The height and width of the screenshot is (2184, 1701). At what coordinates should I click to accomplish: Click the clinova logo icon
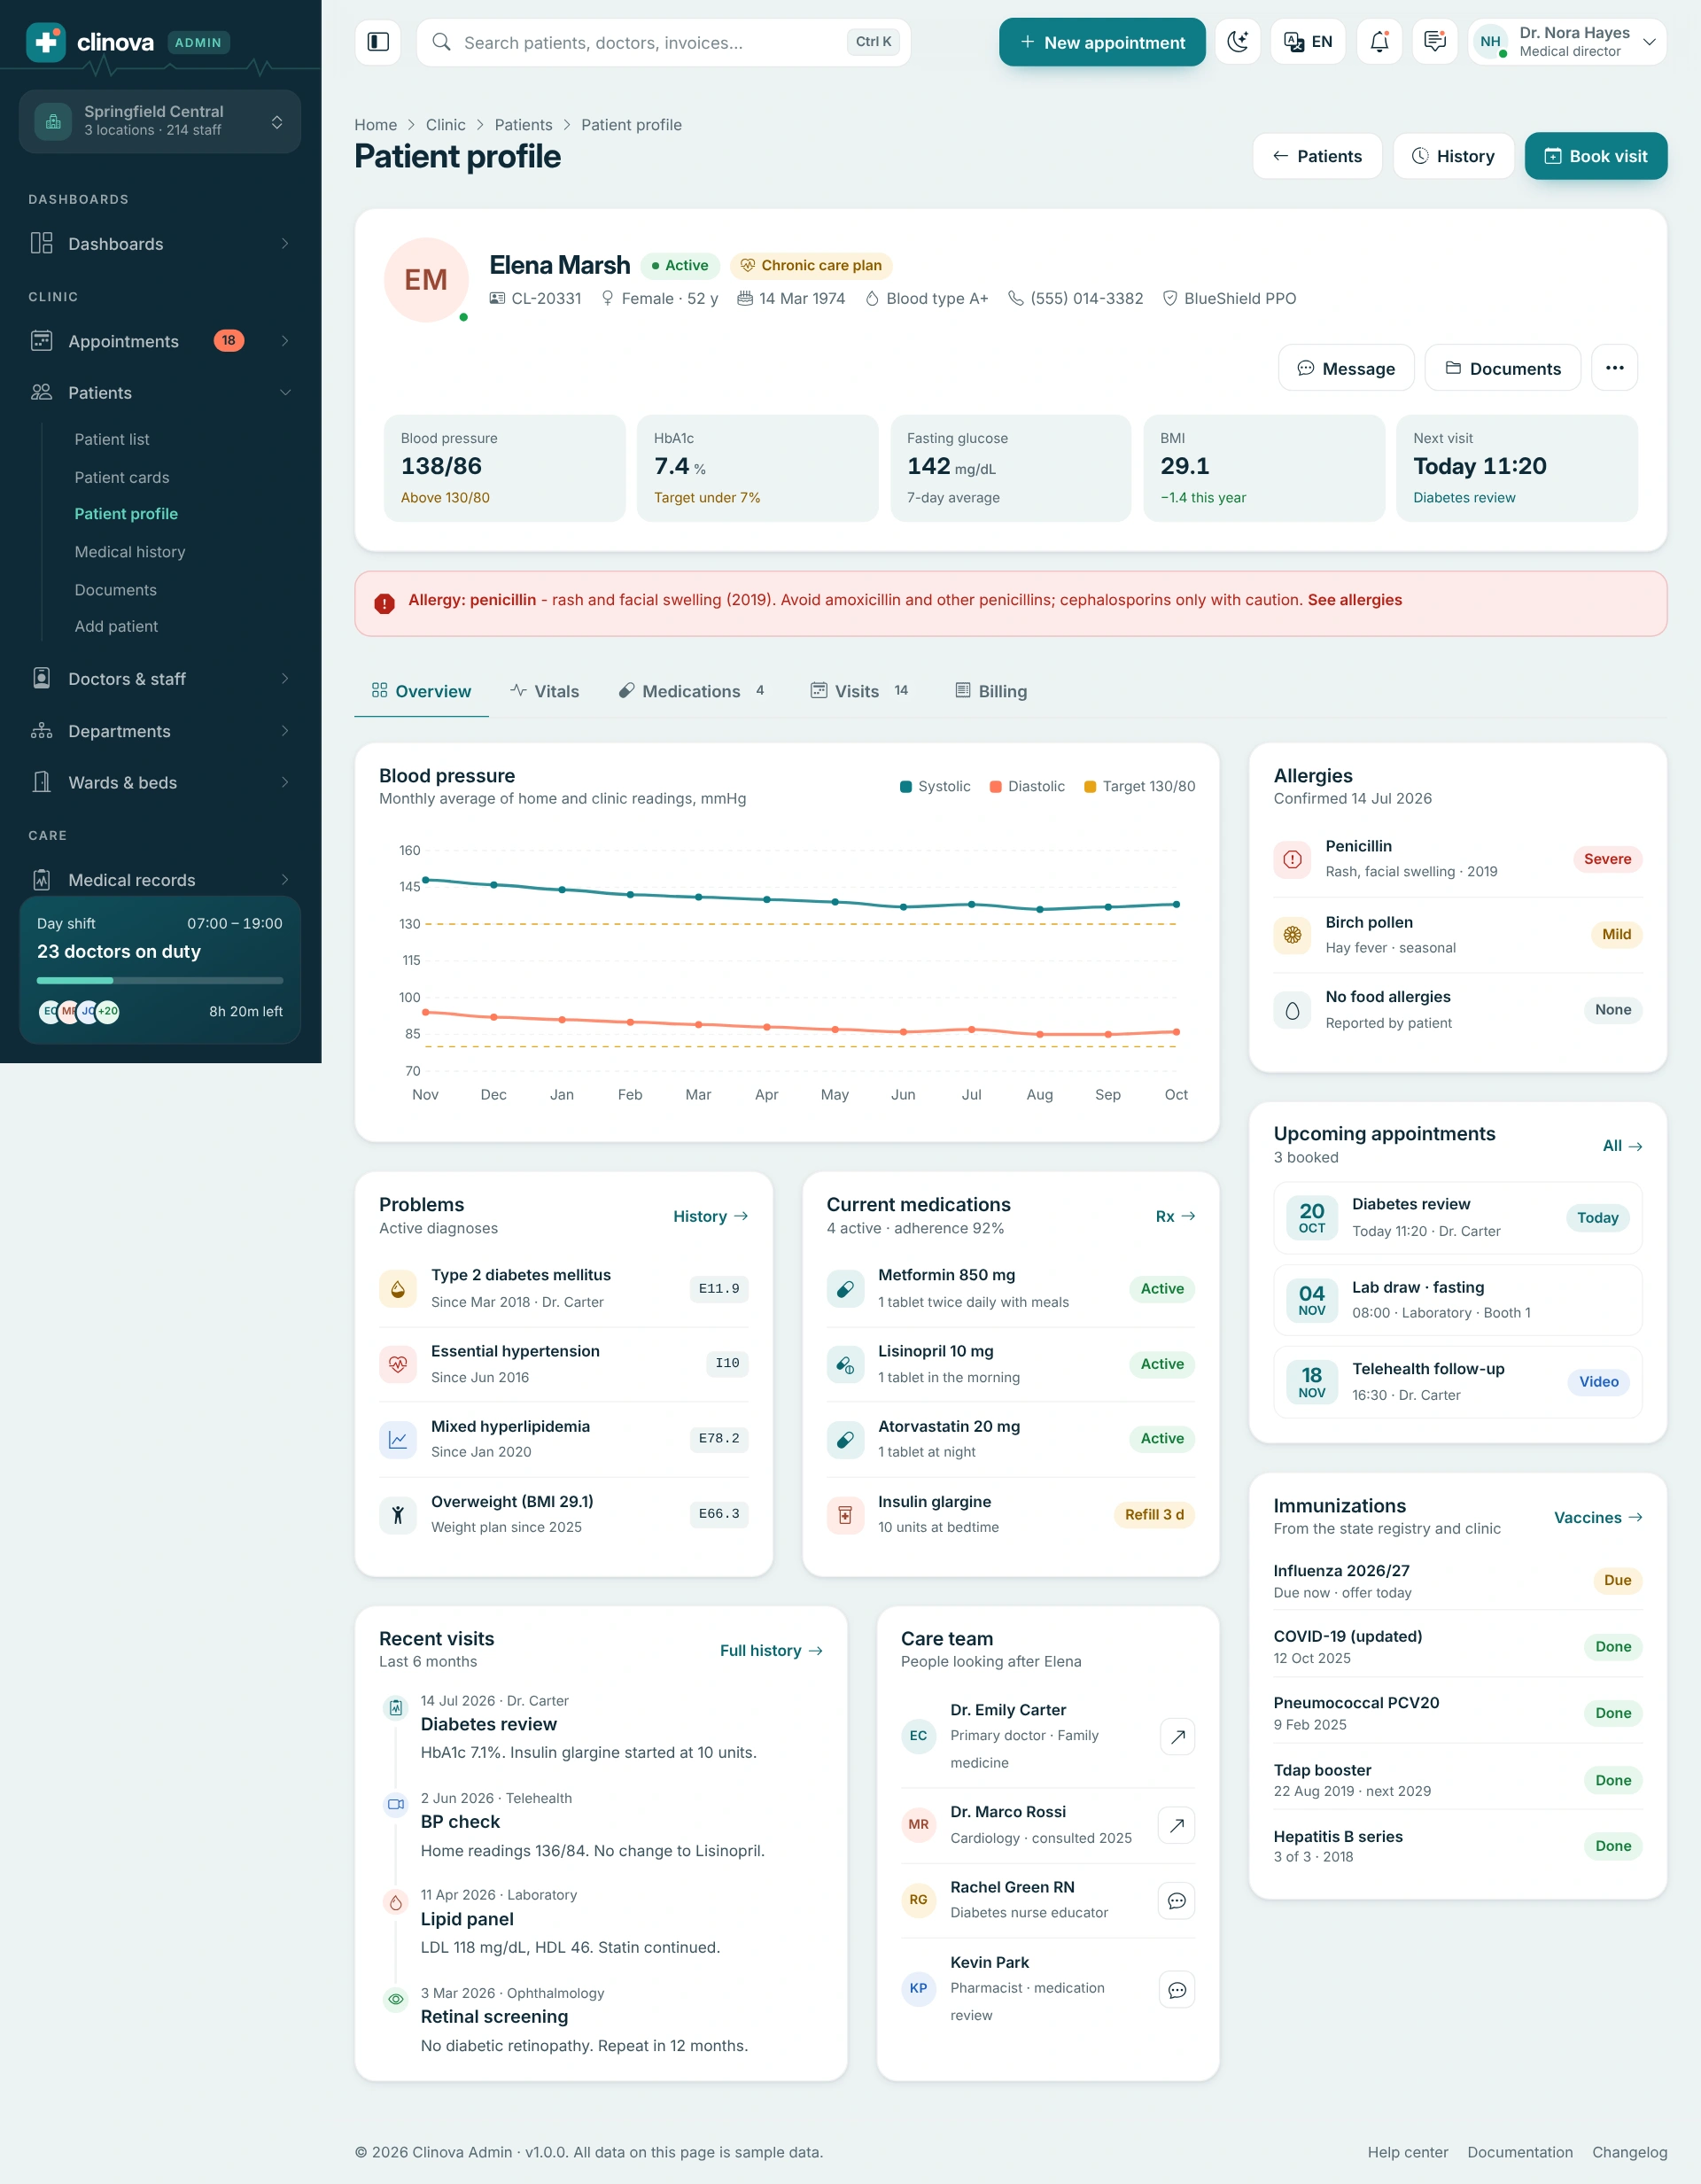click(46, 42)
